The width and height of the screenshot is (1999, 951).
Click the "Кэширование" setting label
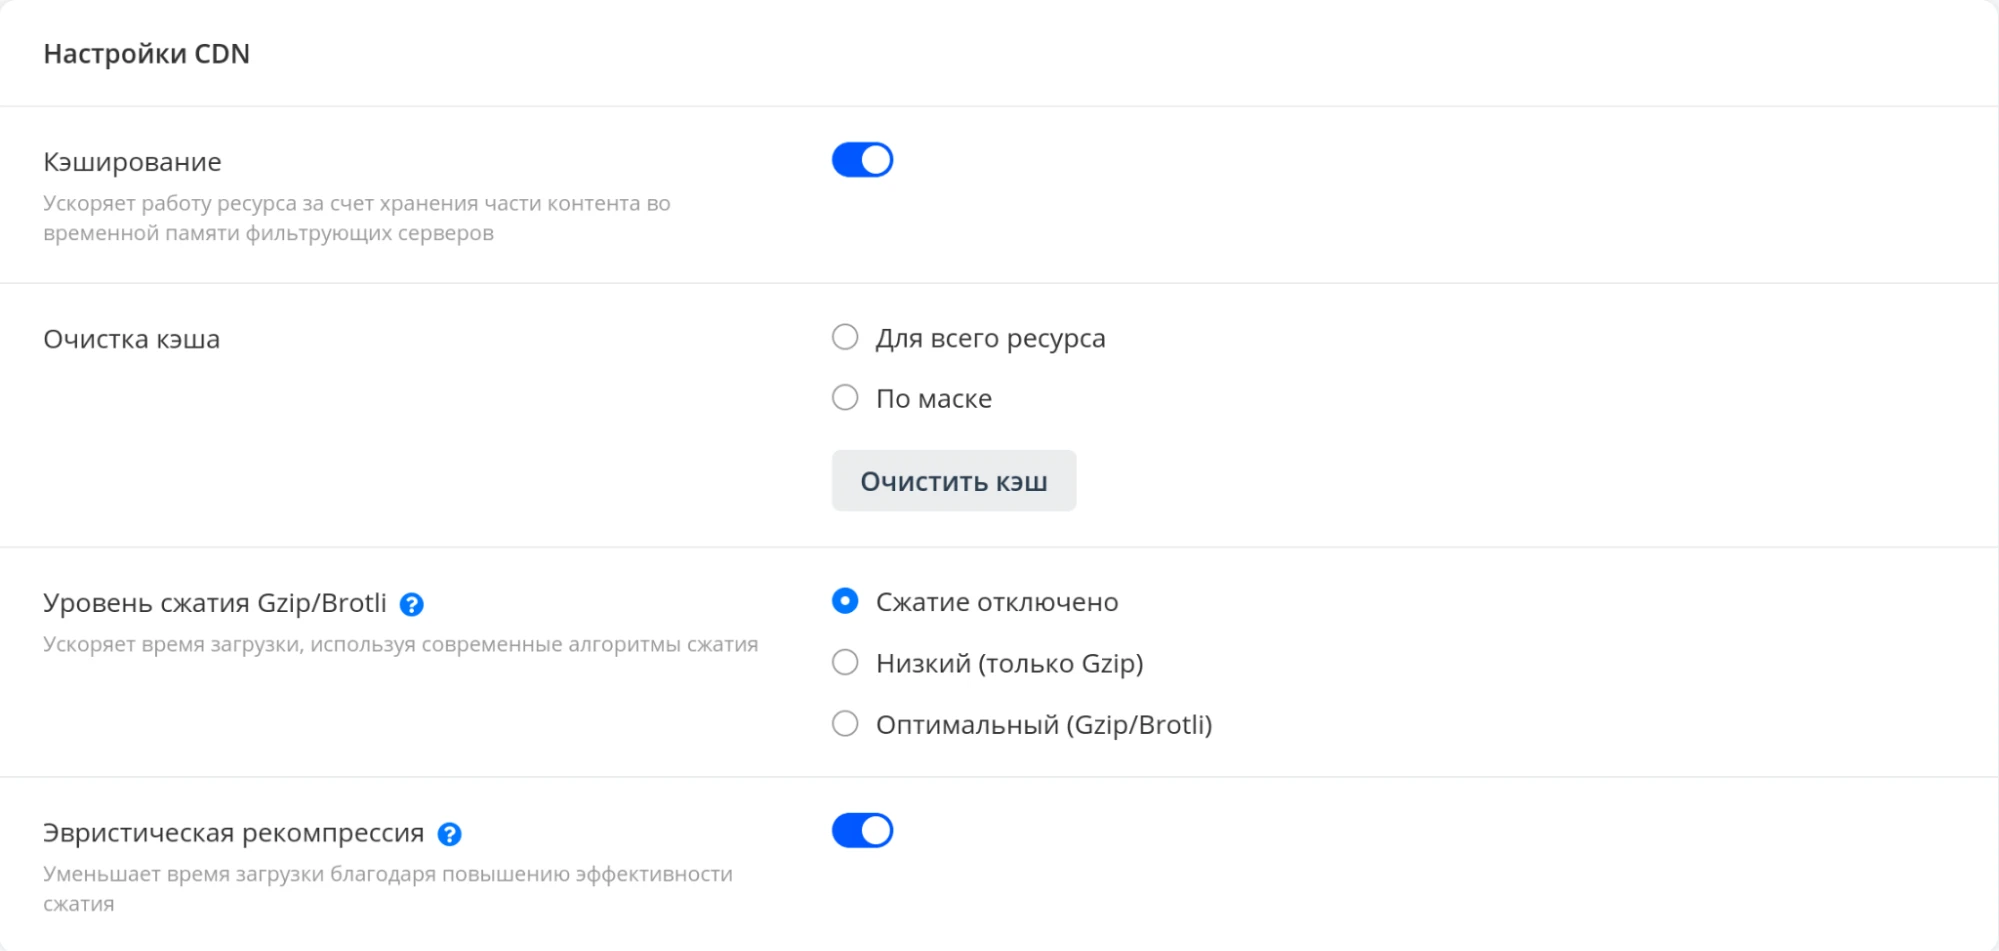pyautogui.click(x=132, y=161)
